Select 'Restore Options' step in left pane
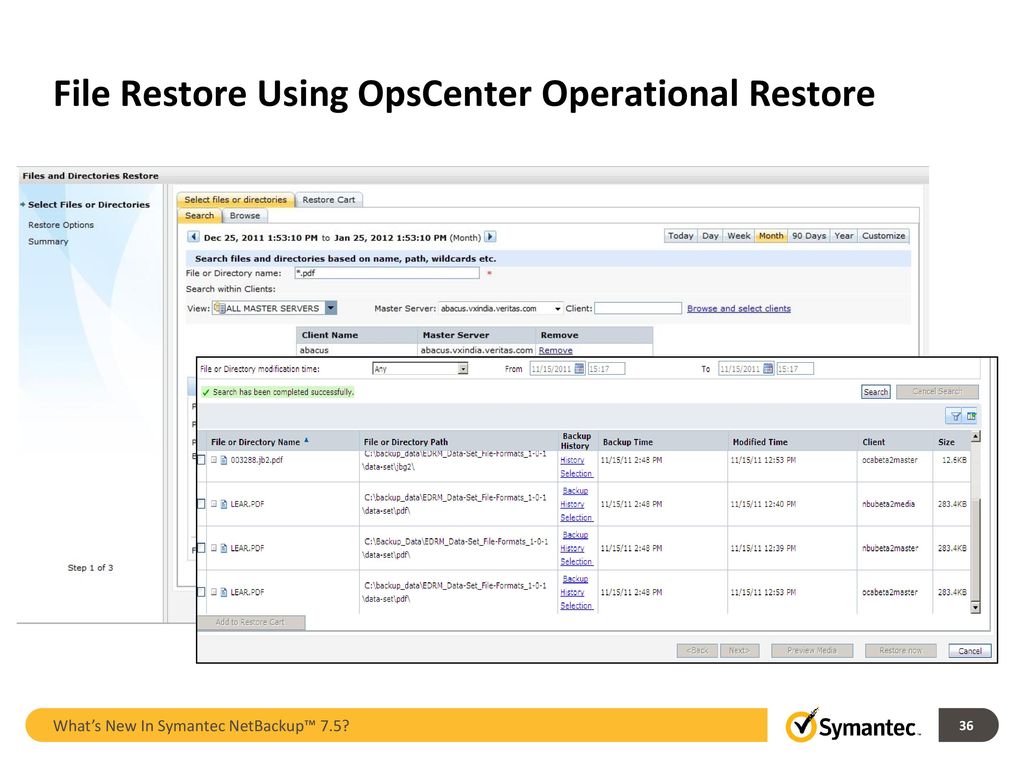Image resolution: width=1024 pixels, height=768 pixels. pos(61,225)
